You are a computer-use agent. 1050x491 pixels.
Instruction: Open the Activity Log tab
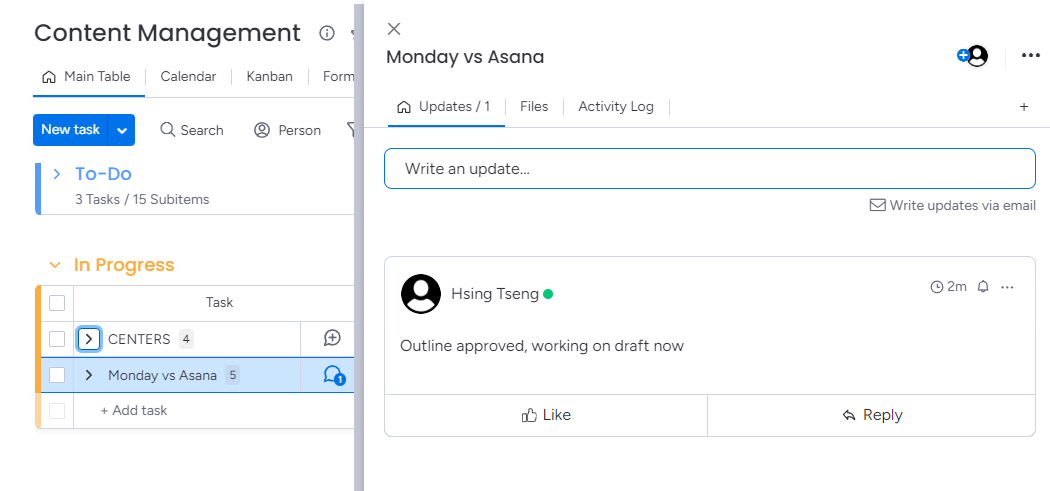(616, 107)
